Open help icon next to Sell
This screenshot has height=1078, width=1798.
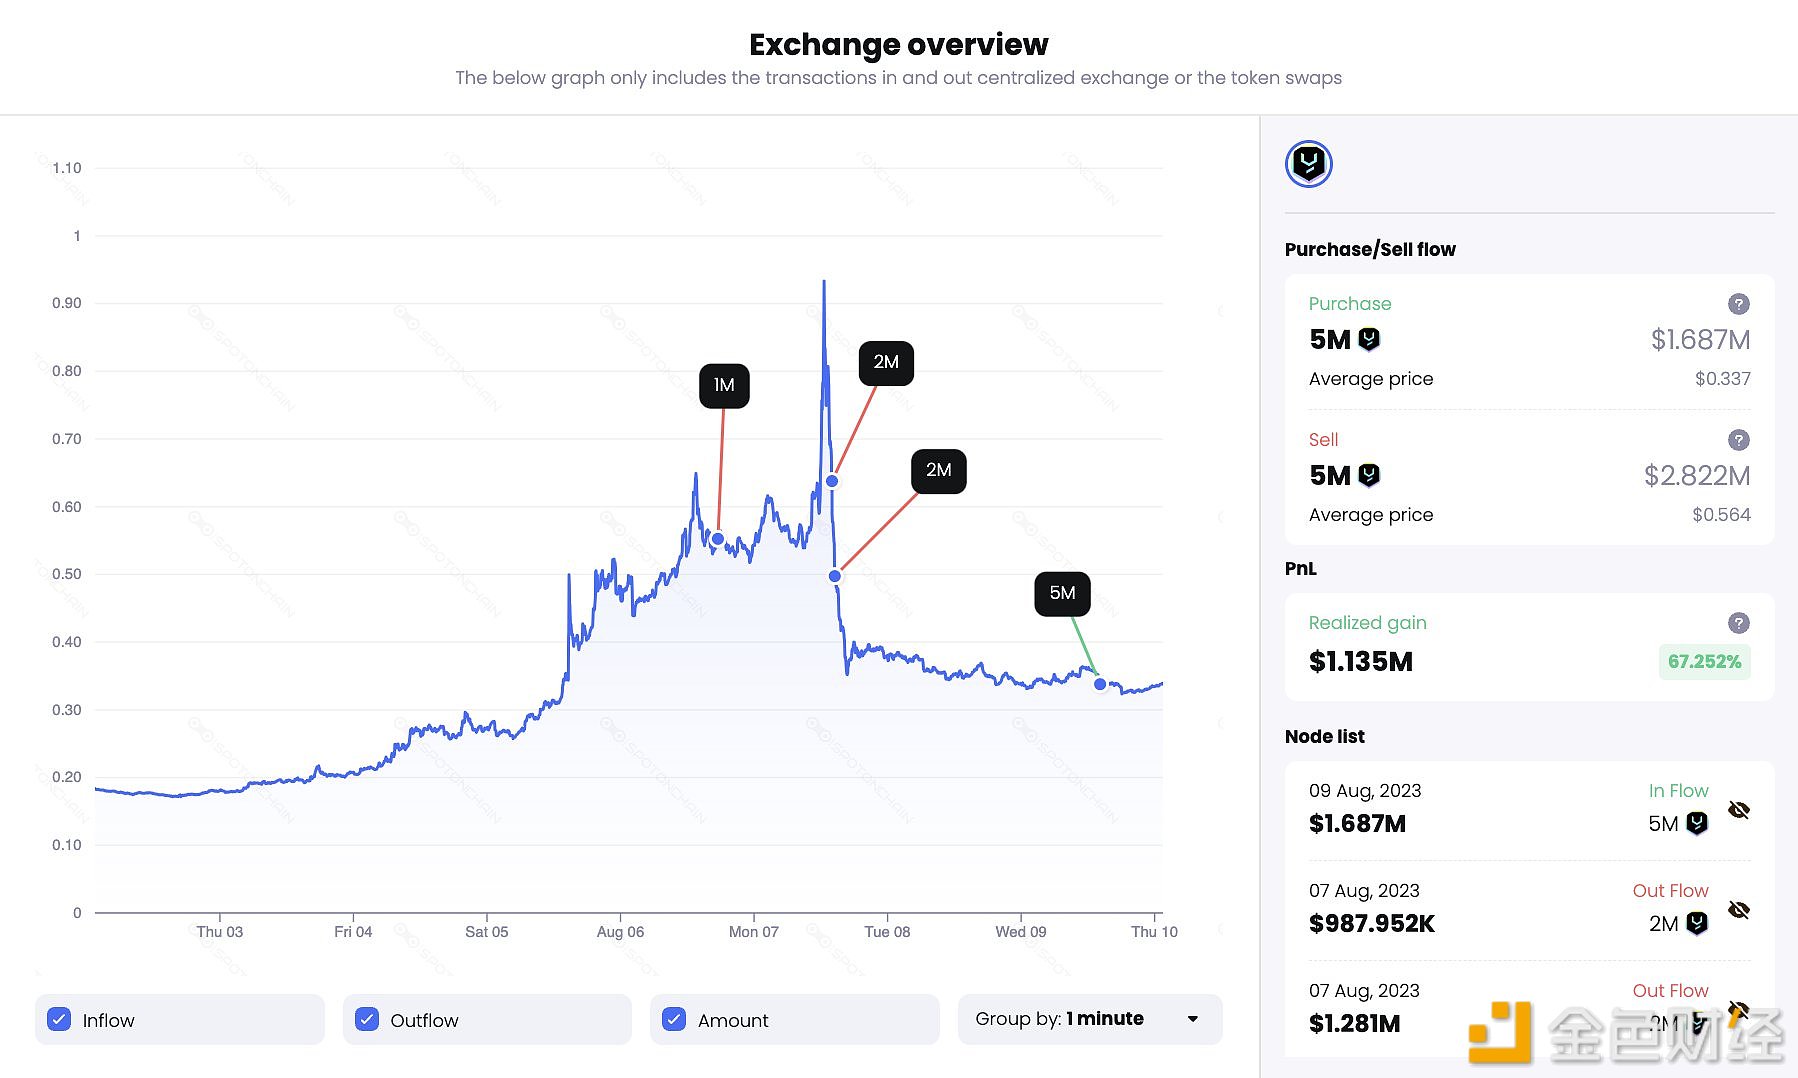pyautogui.click(x=1739, y=440)
